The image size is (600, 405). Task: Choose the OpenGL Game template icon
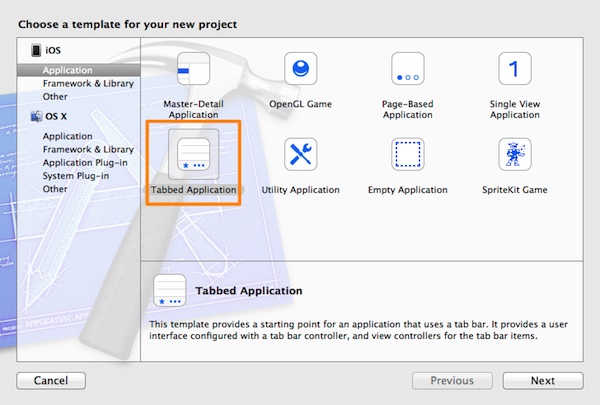(300, 71)
